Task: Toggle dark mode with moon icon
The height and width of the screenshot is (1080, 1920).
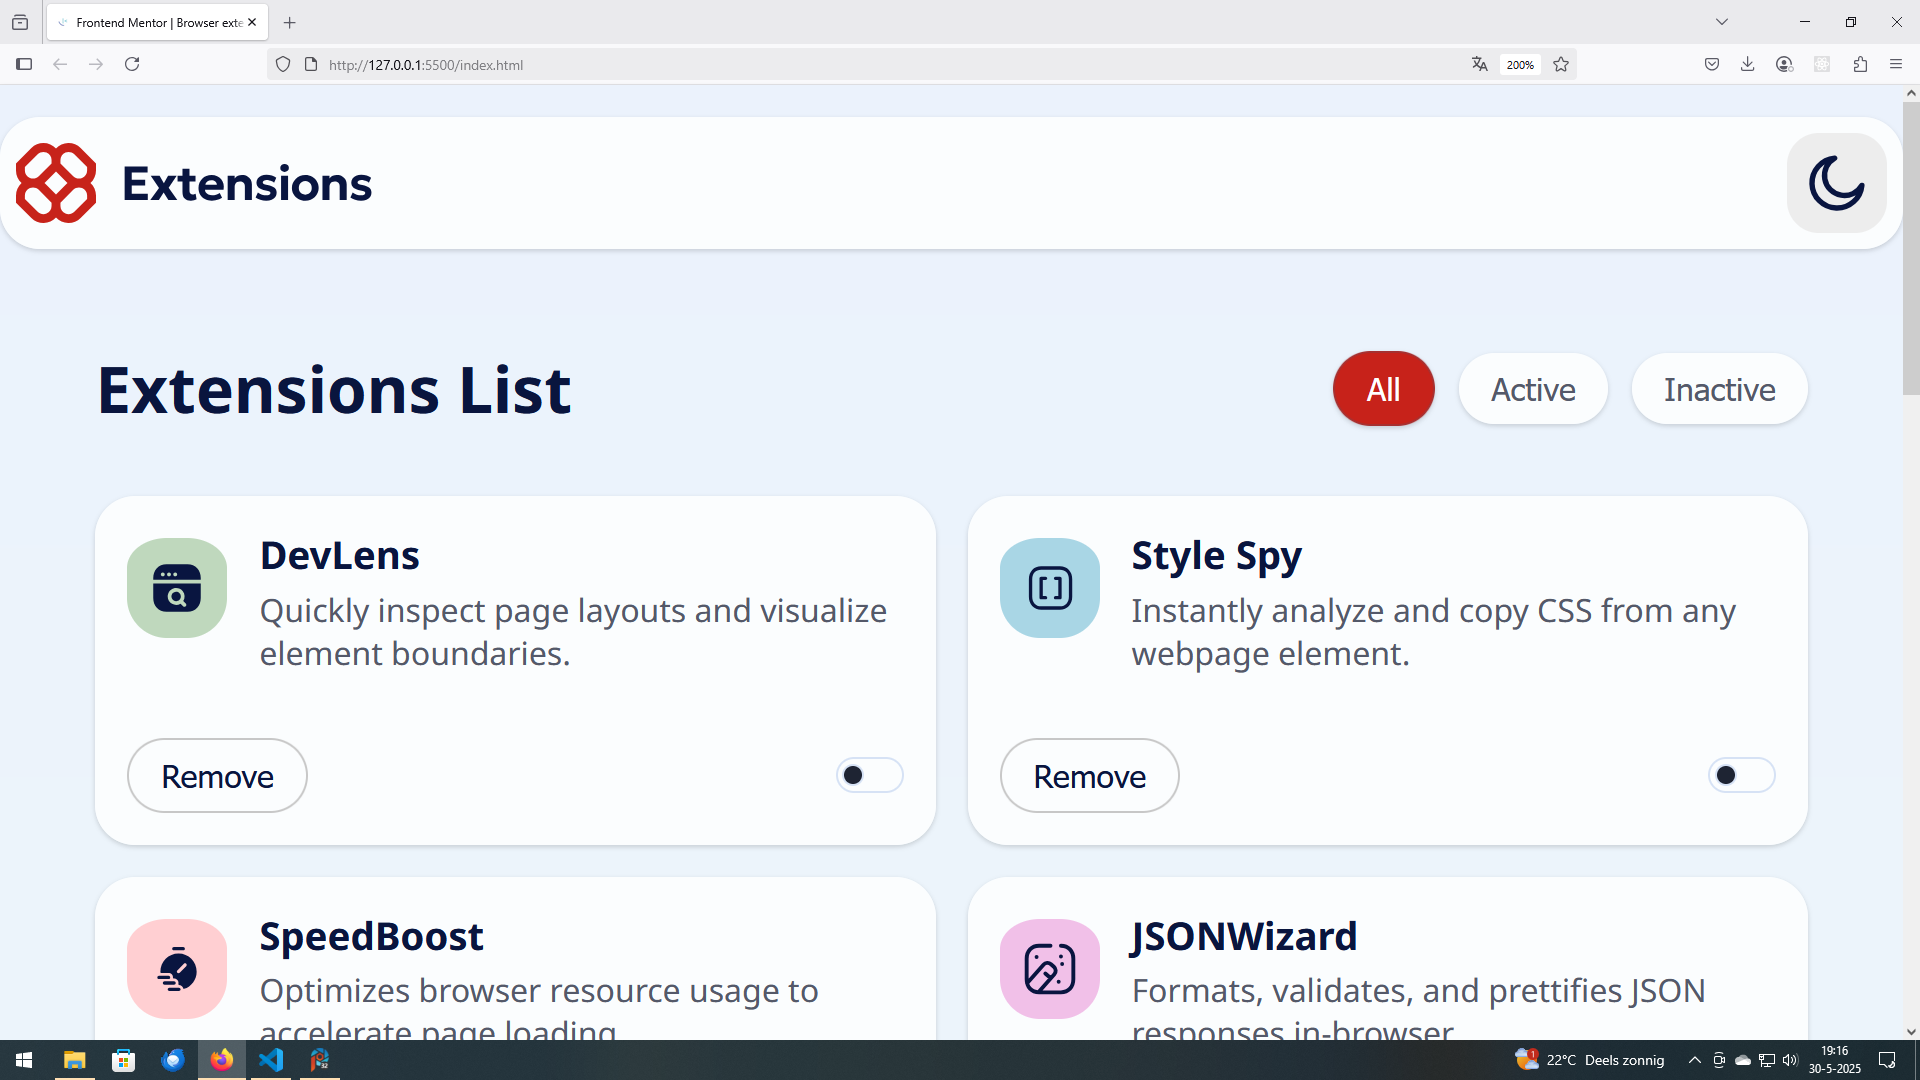Action: [1836, 183]
